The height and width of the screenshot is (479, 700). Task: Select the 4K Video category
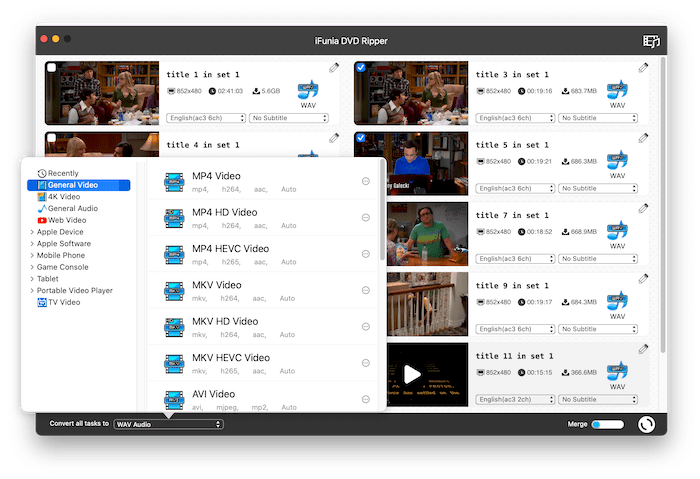(64, 197)
